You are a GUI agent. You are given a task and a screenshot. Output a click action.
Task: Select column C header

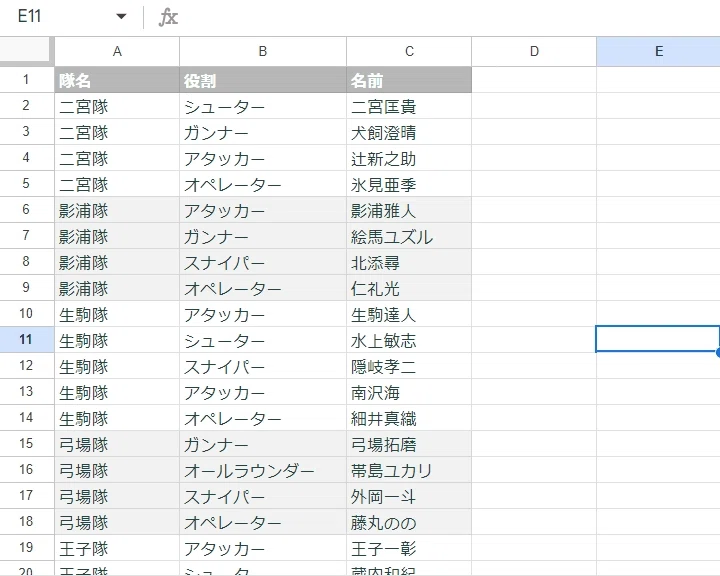(409, 51)
